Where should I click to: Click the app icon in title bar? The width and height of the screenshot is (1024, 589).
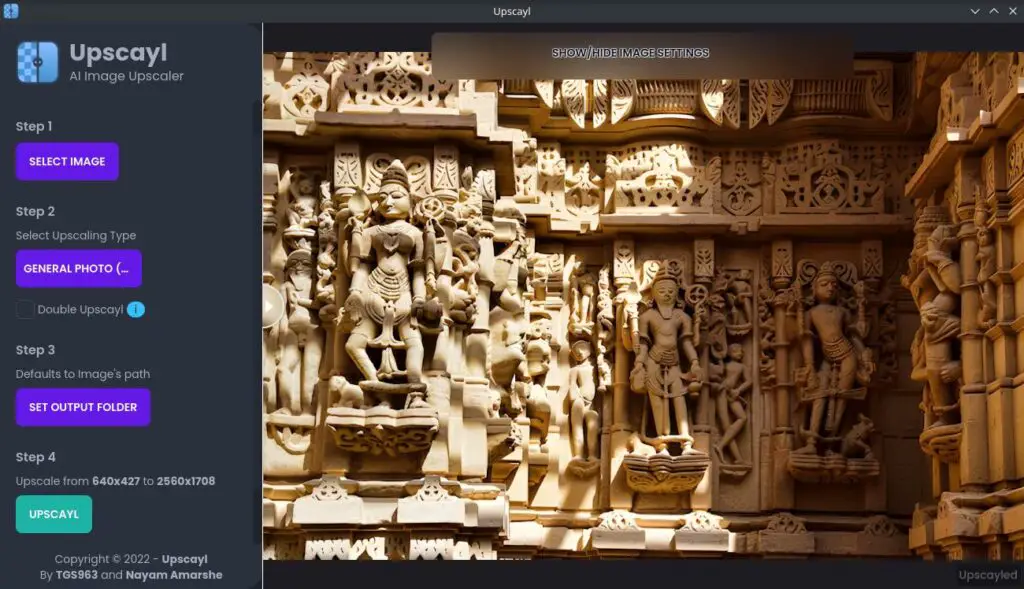[x=10, y=10]
